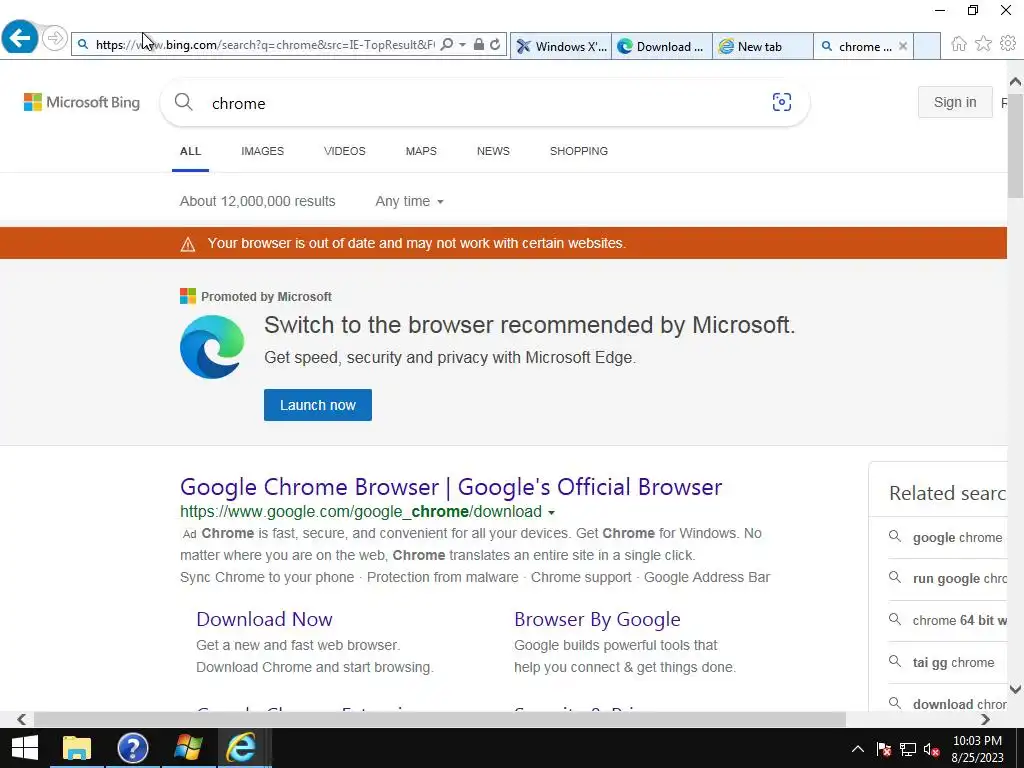Open the Action Center flag tray icon
Image resolution: width=1024 pixels, height=768 pixels.
tap(884, 749)
